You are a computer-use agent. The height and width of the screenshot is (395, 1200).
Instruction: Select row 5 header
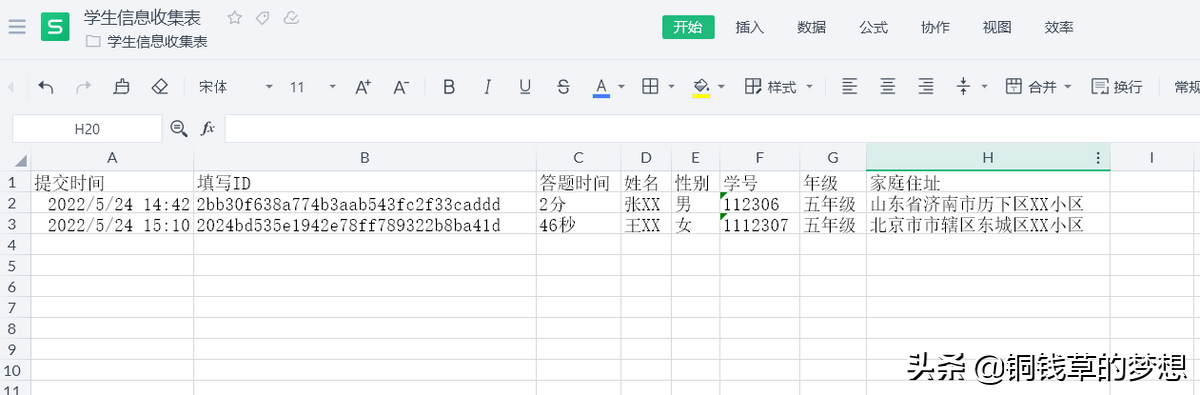point(15,266)
